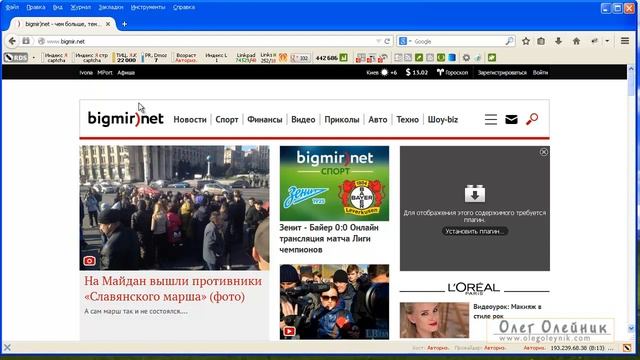Open the Видео section
The image size is (640, 360).
click(x=303, y=120)
